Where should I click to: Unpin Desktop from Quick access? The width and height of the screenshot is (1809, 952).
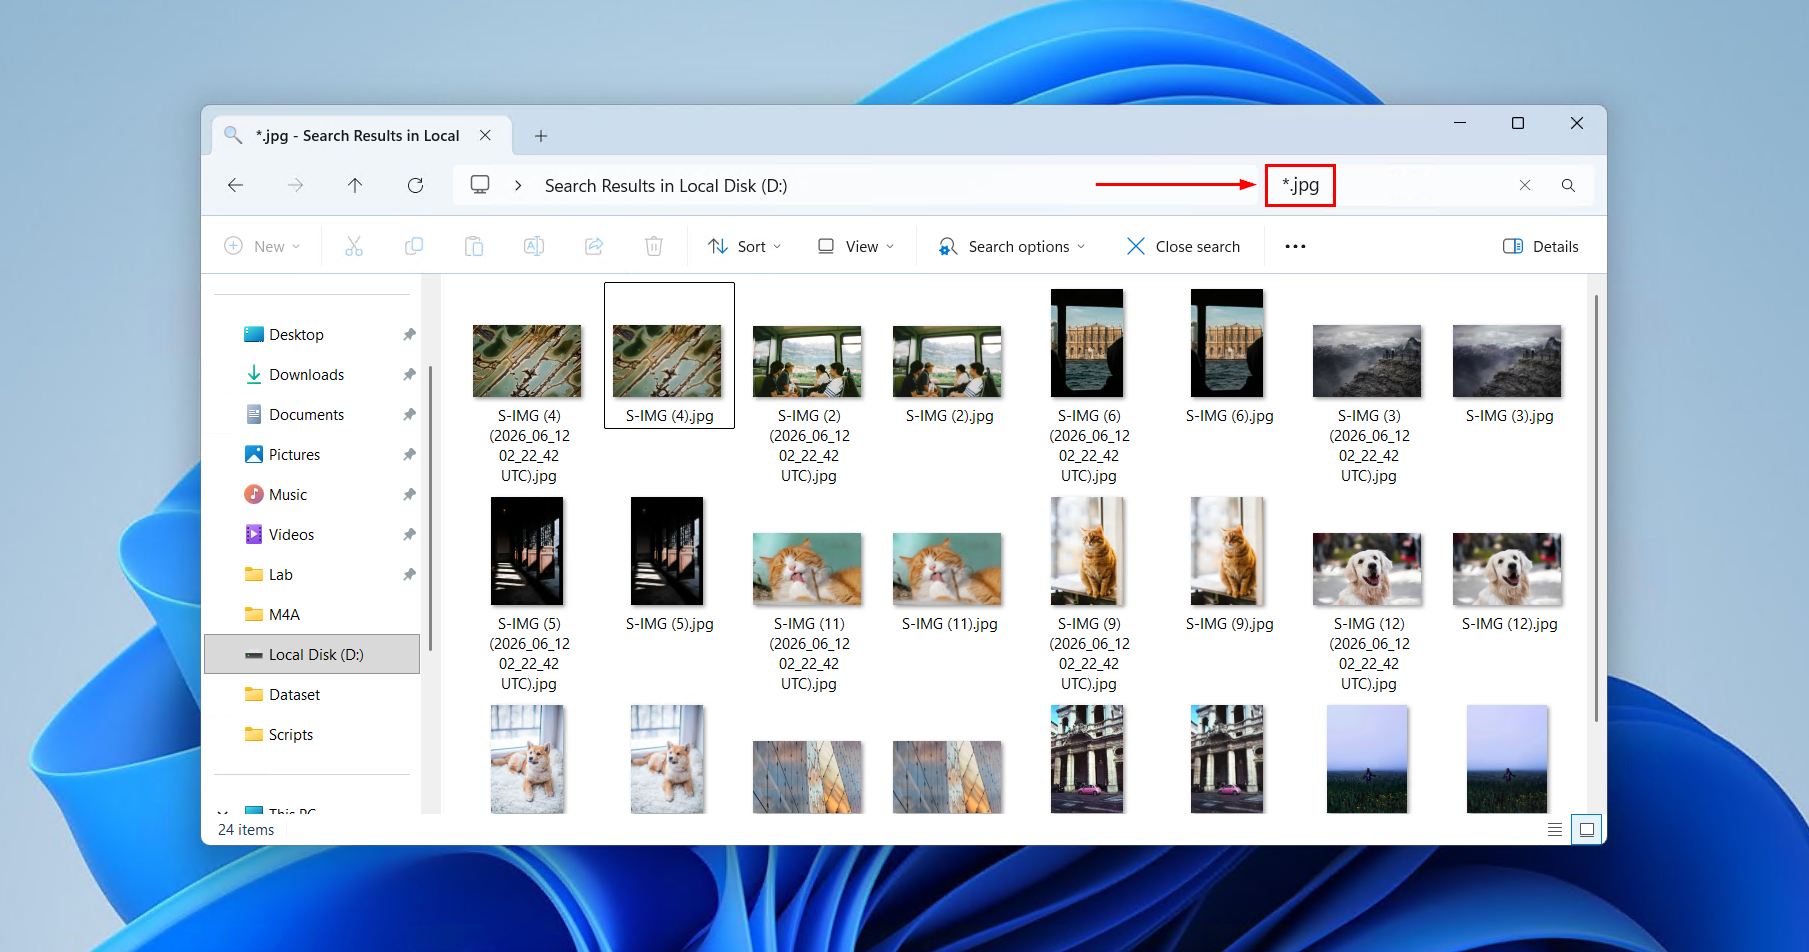coord(409,335)
